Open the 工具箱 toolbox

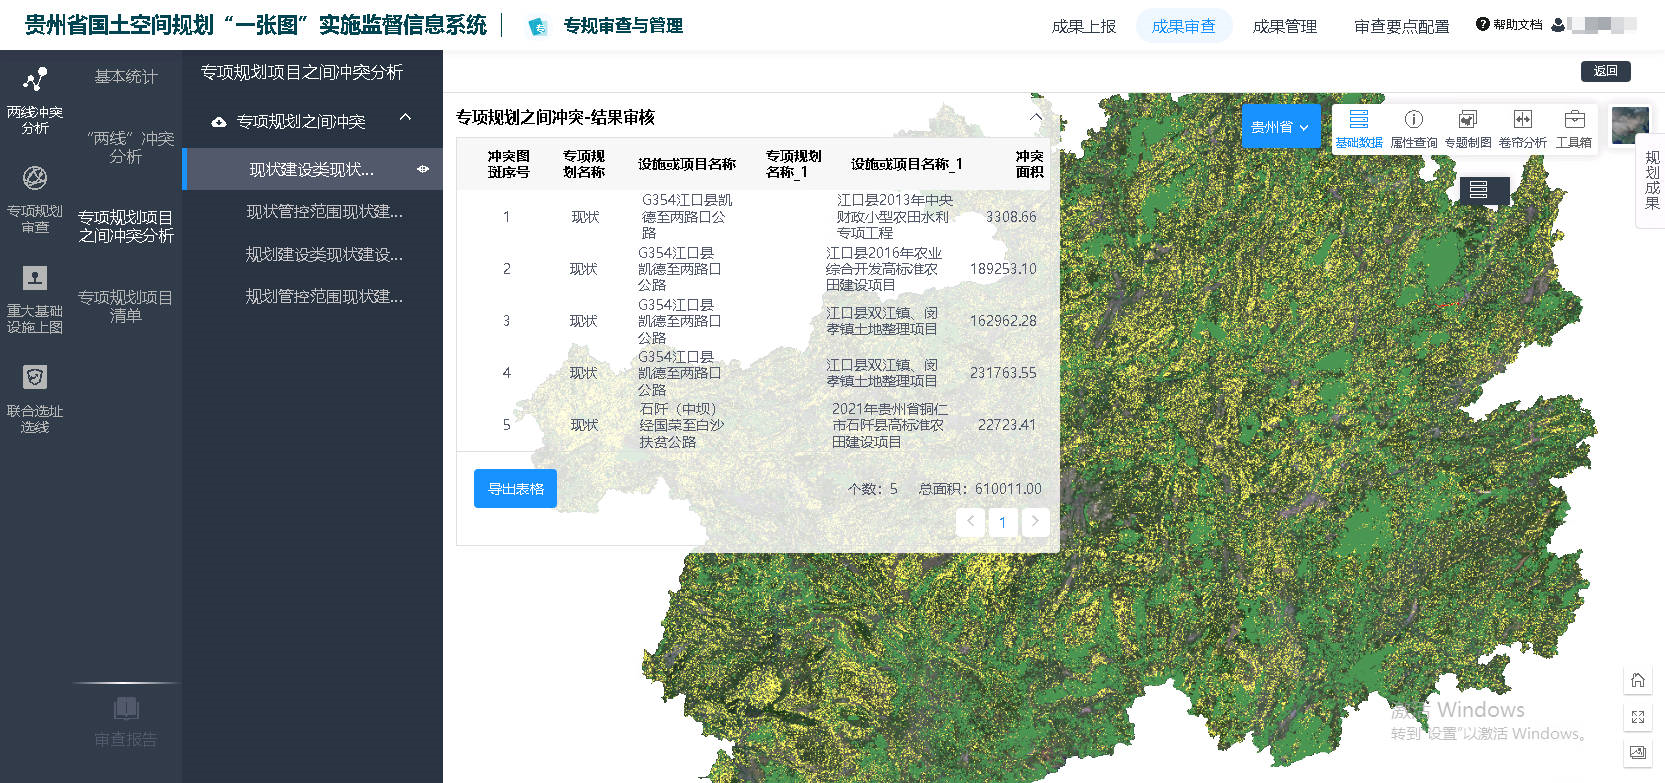[1573, 128]
